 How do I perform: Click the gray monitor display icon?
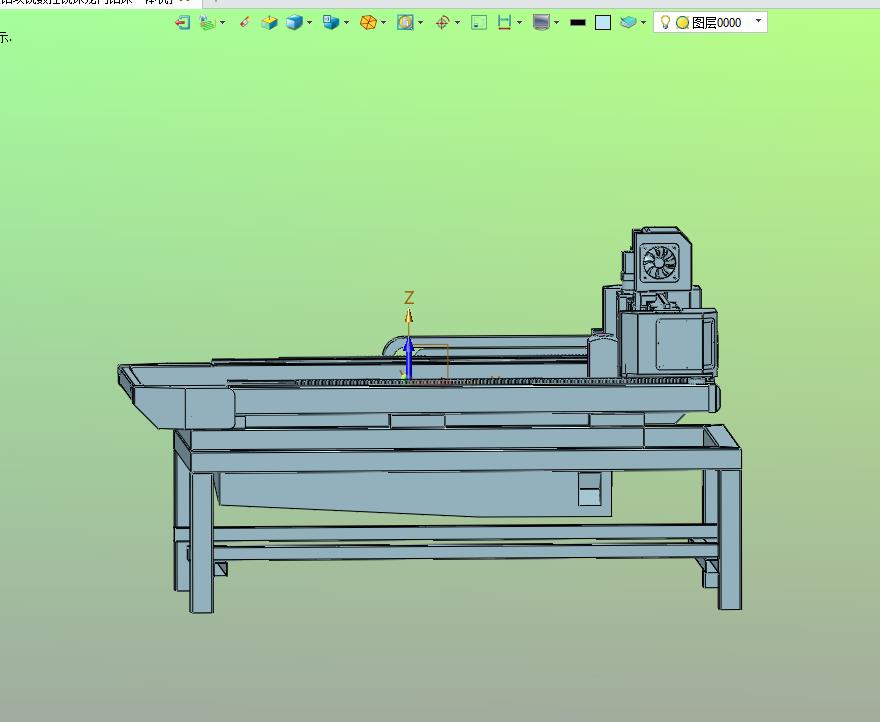tap(542, 22)
